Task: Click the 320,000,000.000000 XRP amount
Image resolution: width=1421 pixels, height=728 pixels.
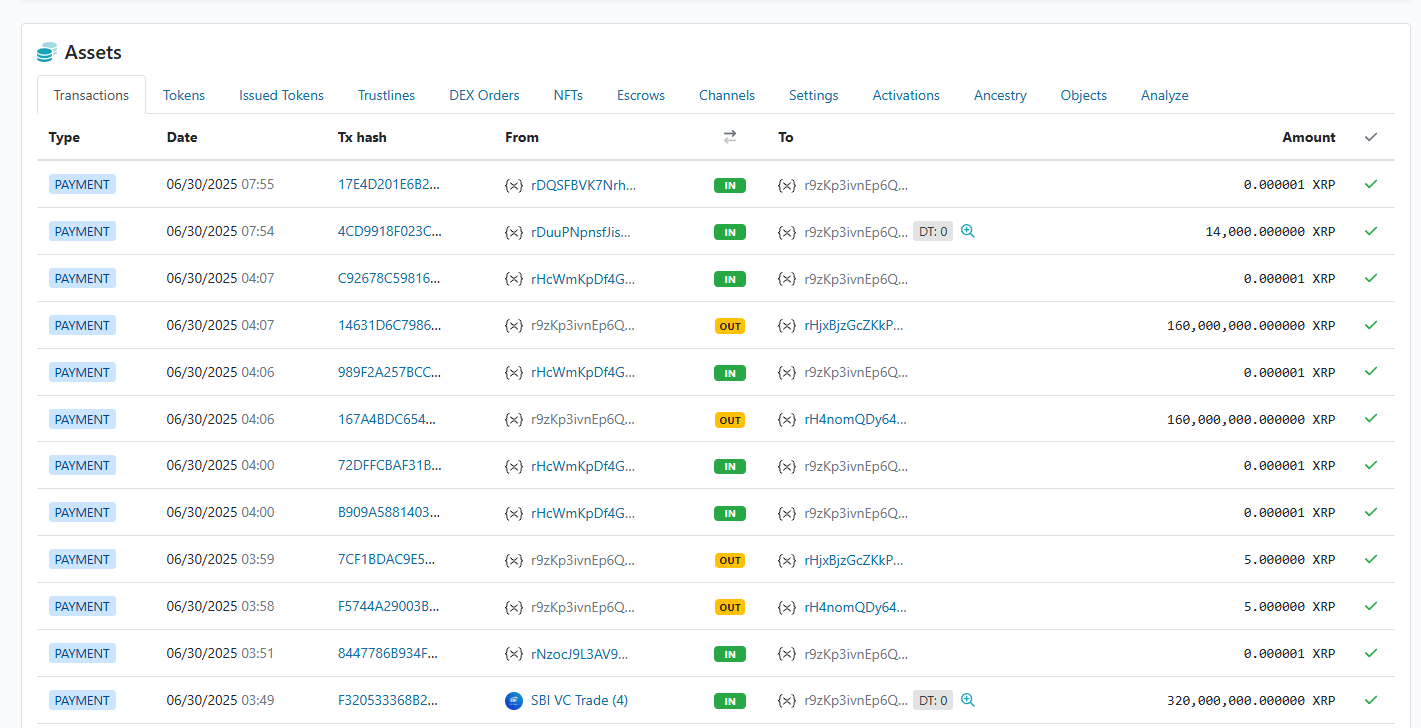Action: (1251, 700)
